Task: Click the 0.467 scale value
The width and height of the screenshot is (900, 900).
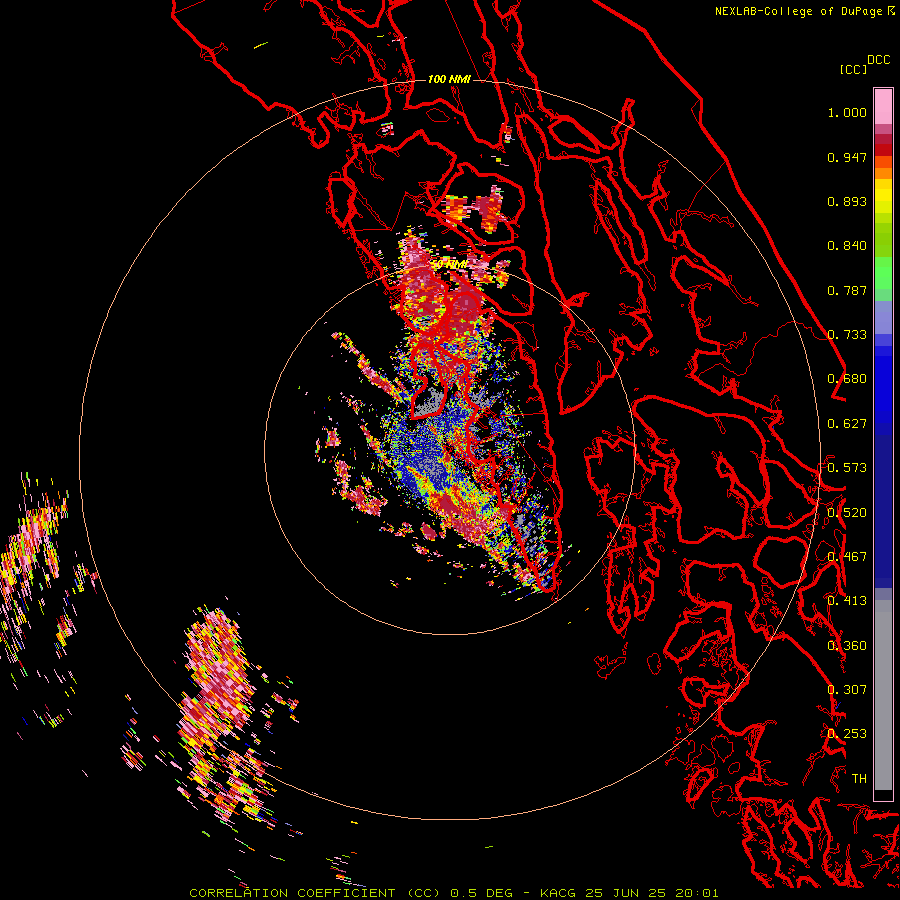Action: (x=847, y=557)
